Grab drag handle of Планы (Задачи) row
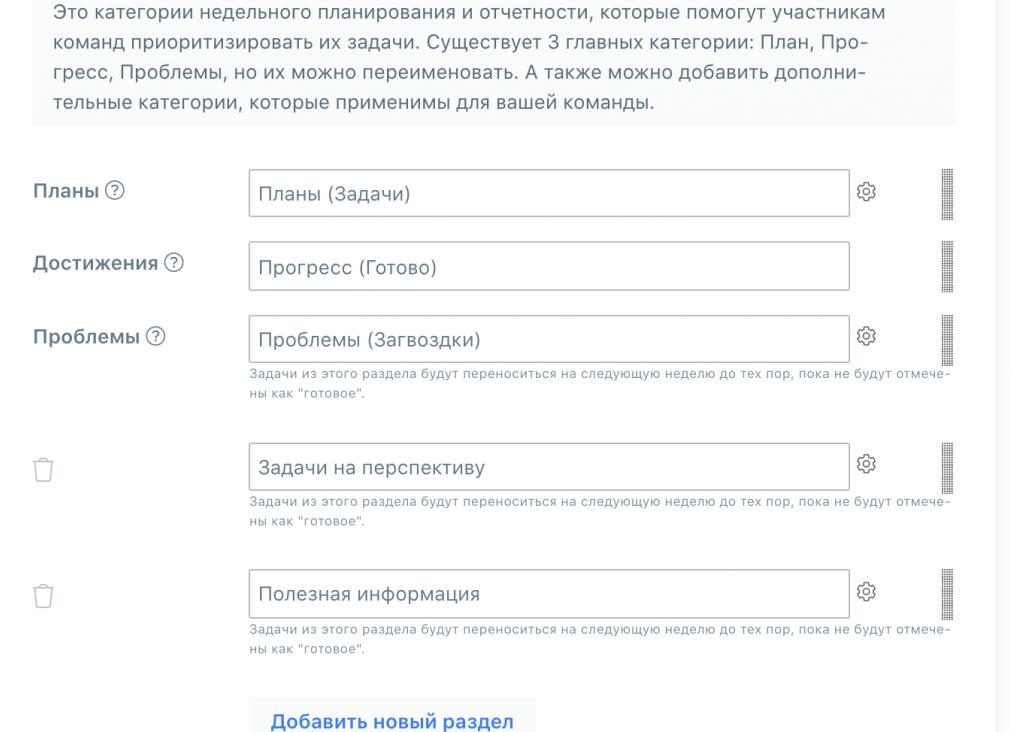 947,195
